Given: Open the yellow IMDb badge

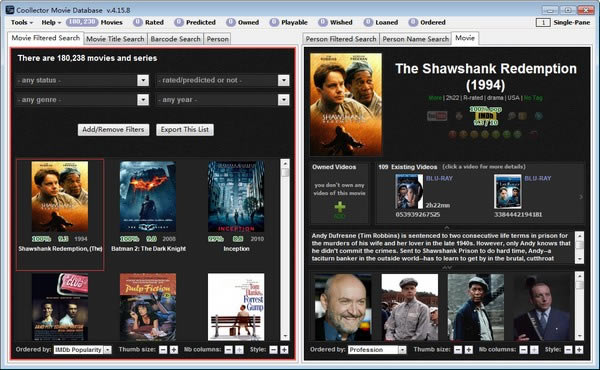Looking at the screenshot, I should pos(486,116).
